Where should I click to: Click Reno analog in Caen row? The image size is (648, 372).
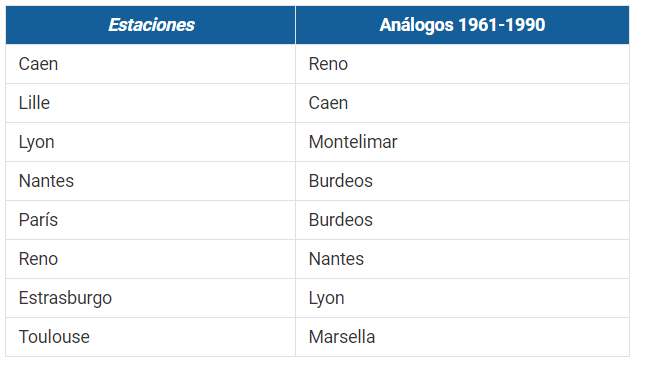tap(462, 64)
